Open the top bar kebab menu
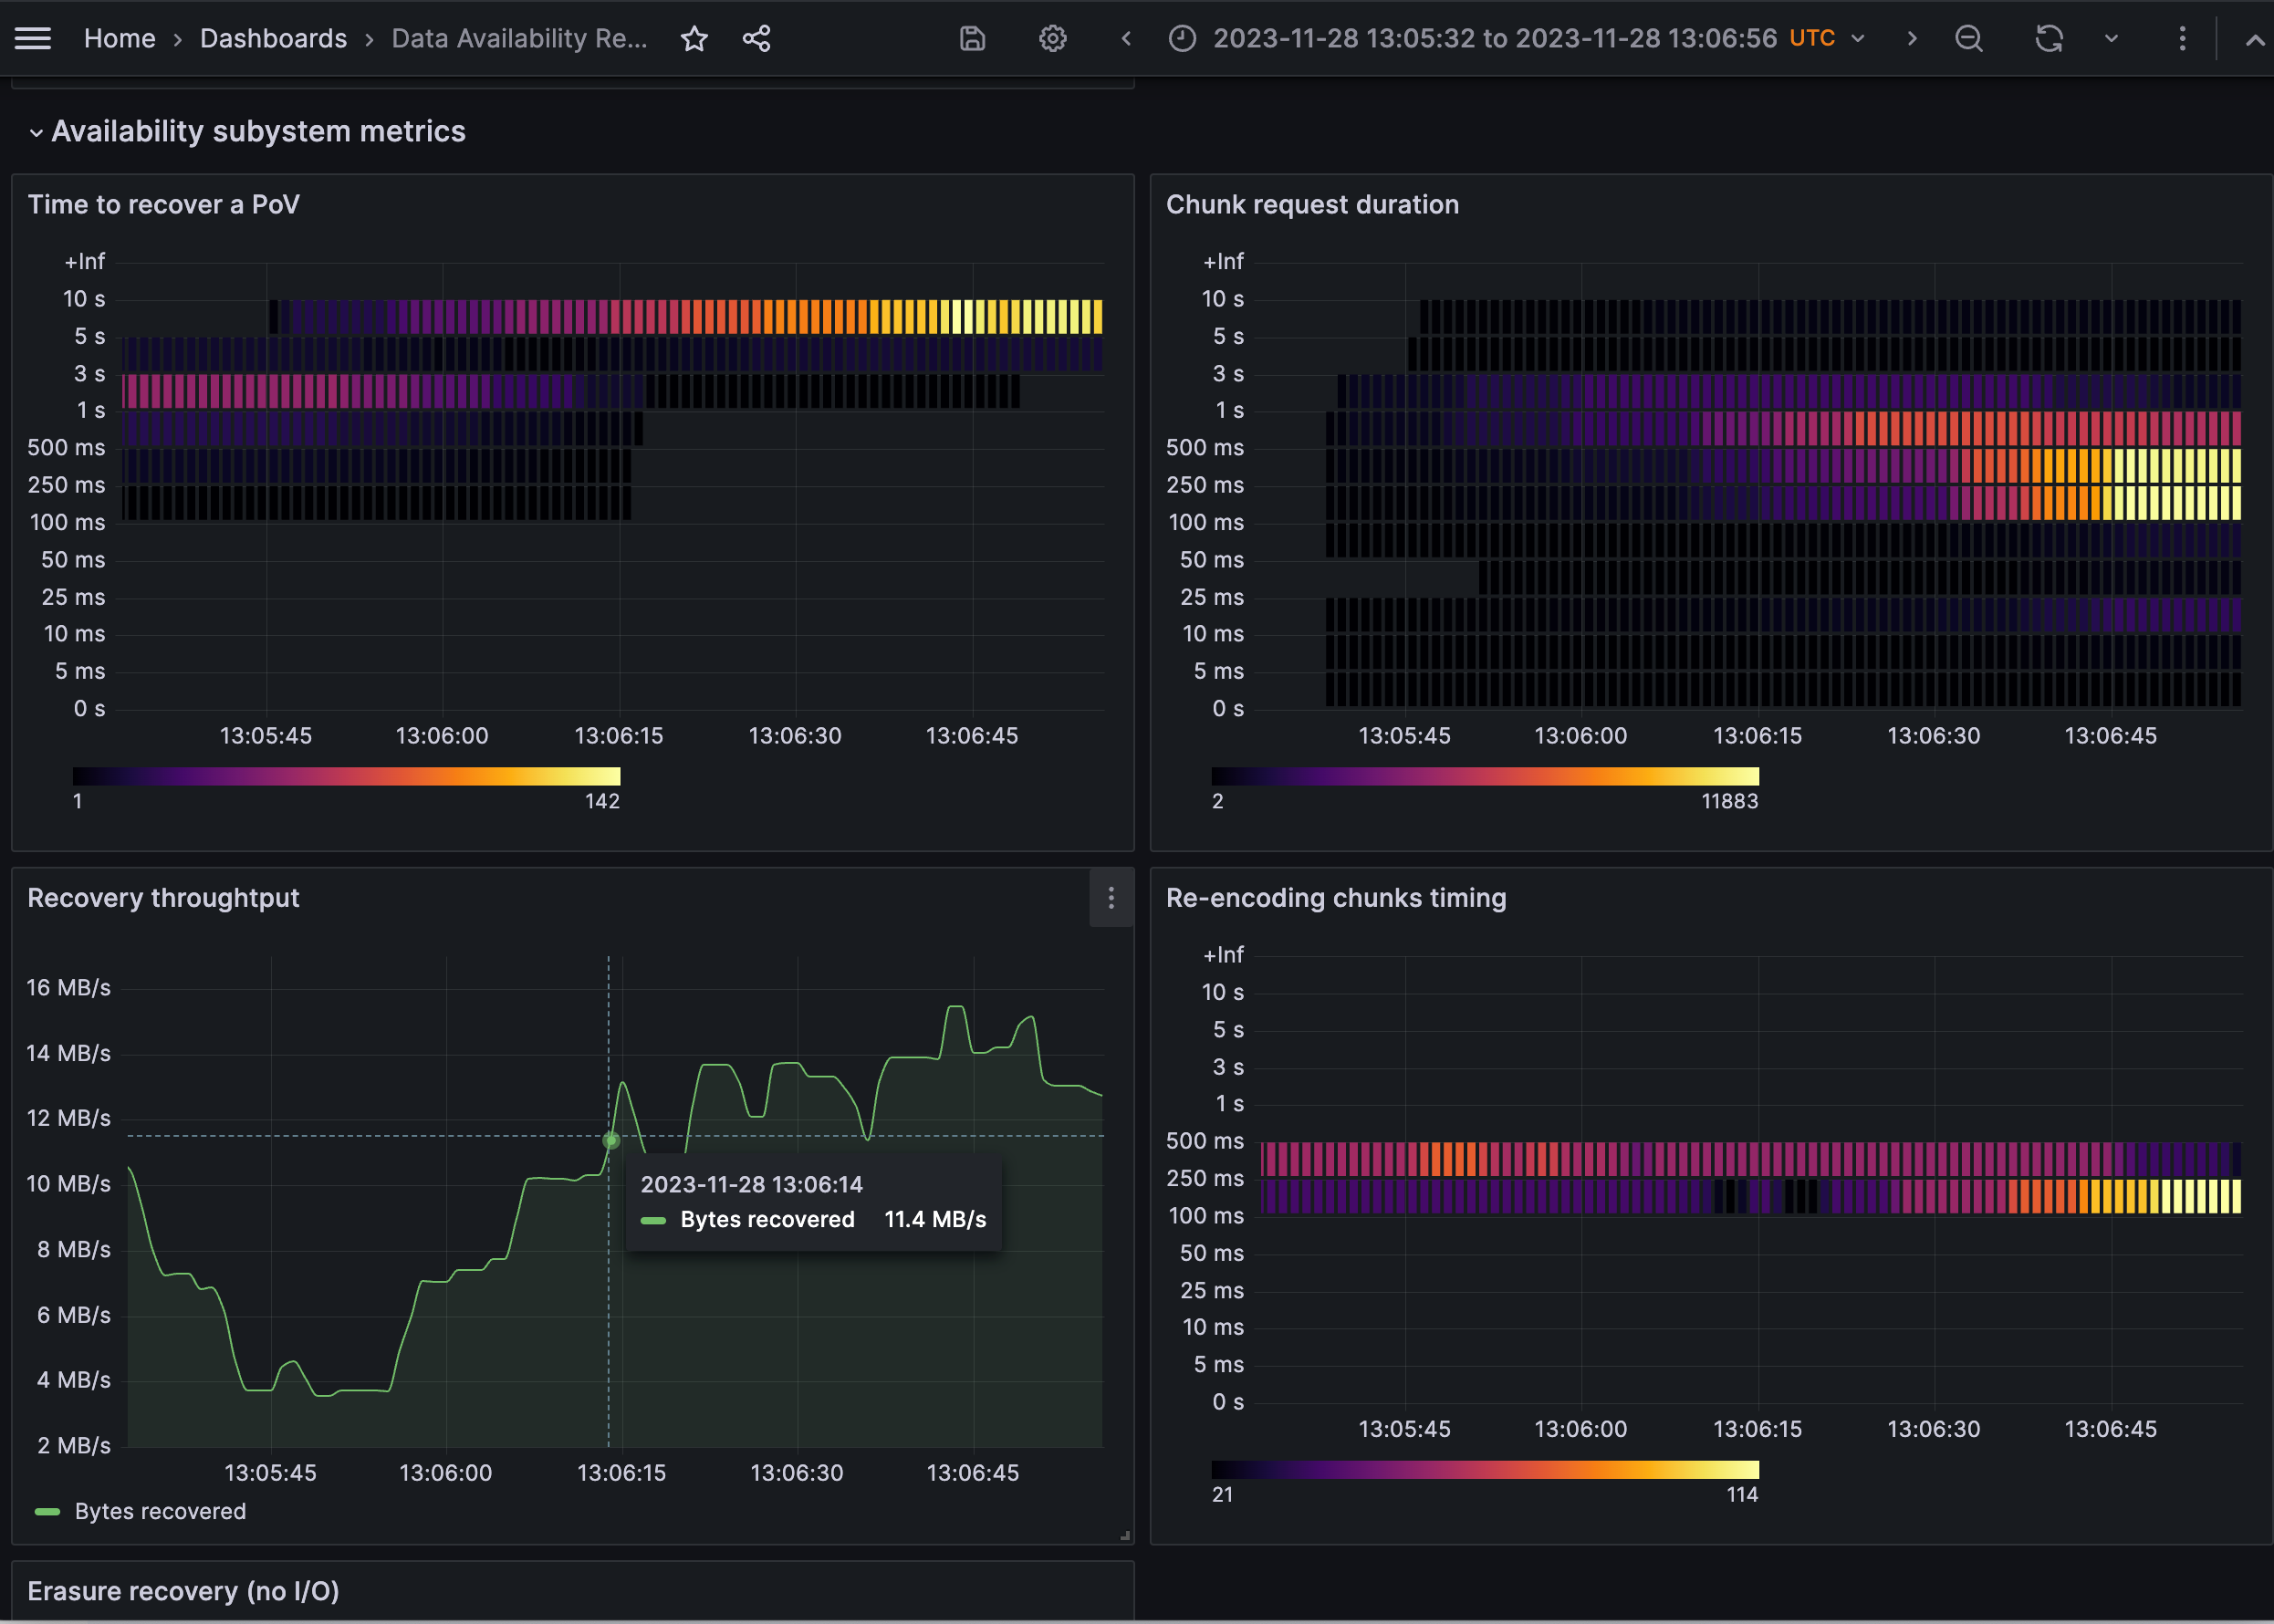 2182,39
